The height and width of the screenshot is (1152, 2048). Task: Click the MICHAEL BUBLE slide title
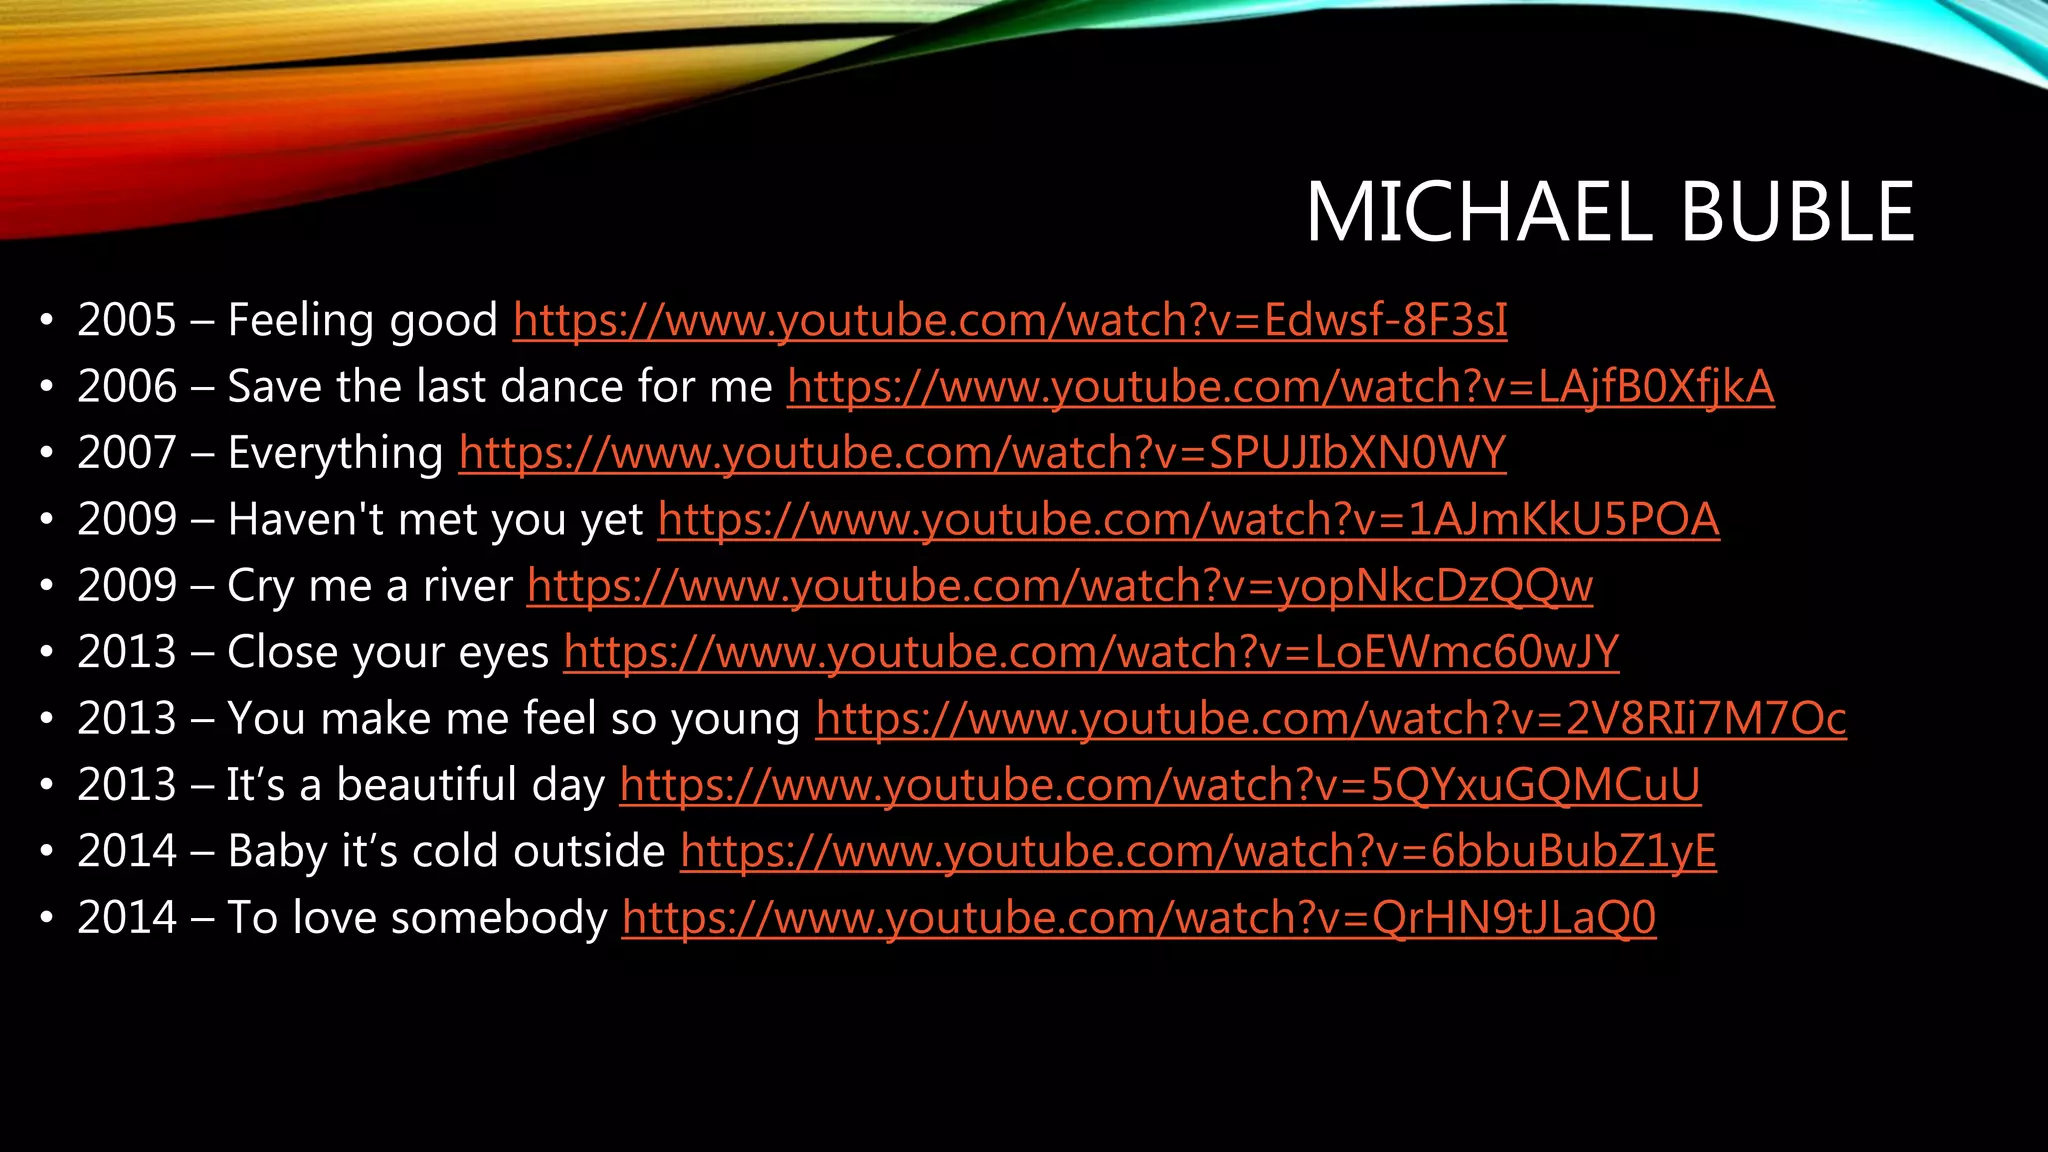coord(1609,212)
